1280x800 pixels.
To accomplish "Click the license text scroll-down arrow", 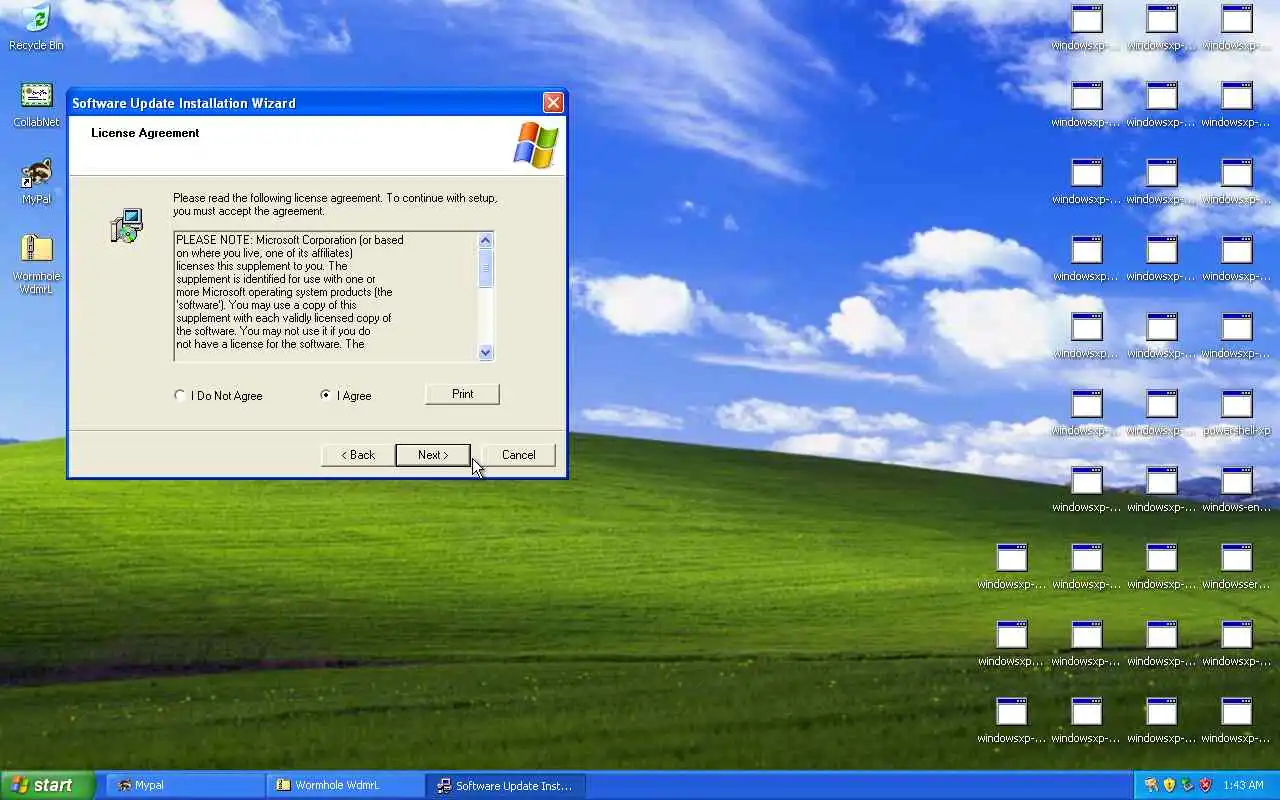I will pos(486,352).
